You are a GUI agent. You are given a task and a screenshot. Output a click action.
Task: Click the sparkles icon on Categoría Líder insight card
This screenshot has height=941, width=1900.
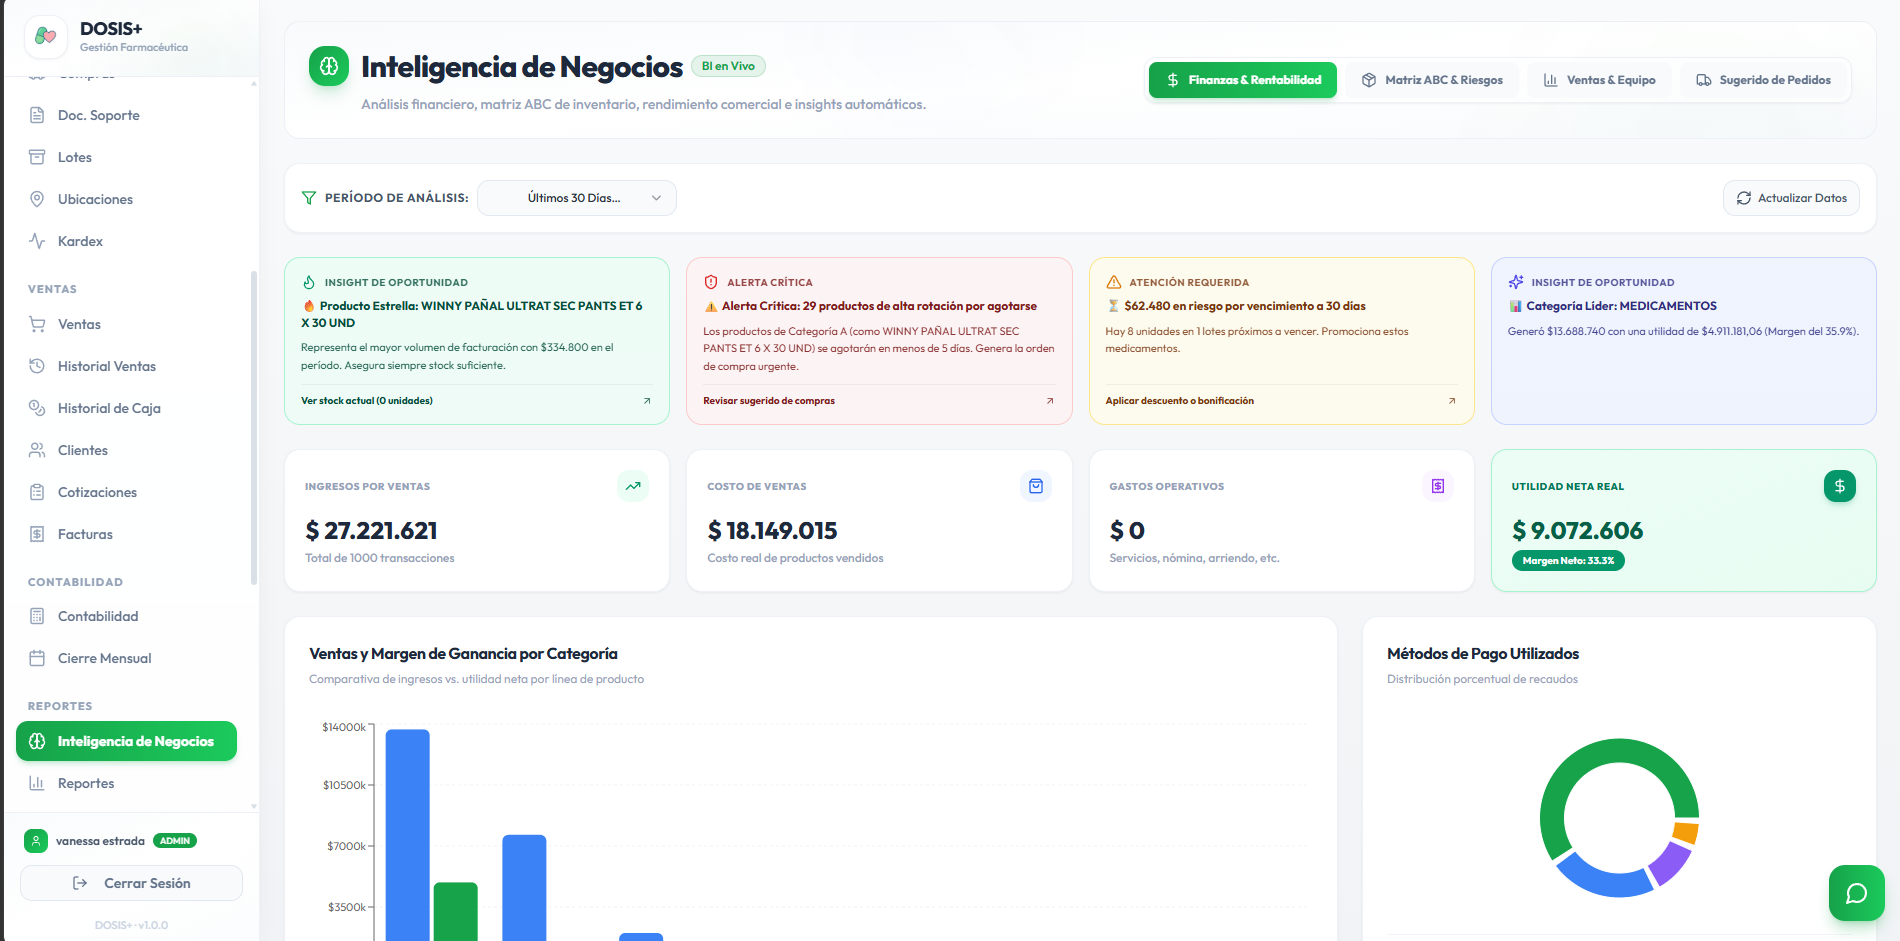pyautogui.click(x=1516, y=282)
